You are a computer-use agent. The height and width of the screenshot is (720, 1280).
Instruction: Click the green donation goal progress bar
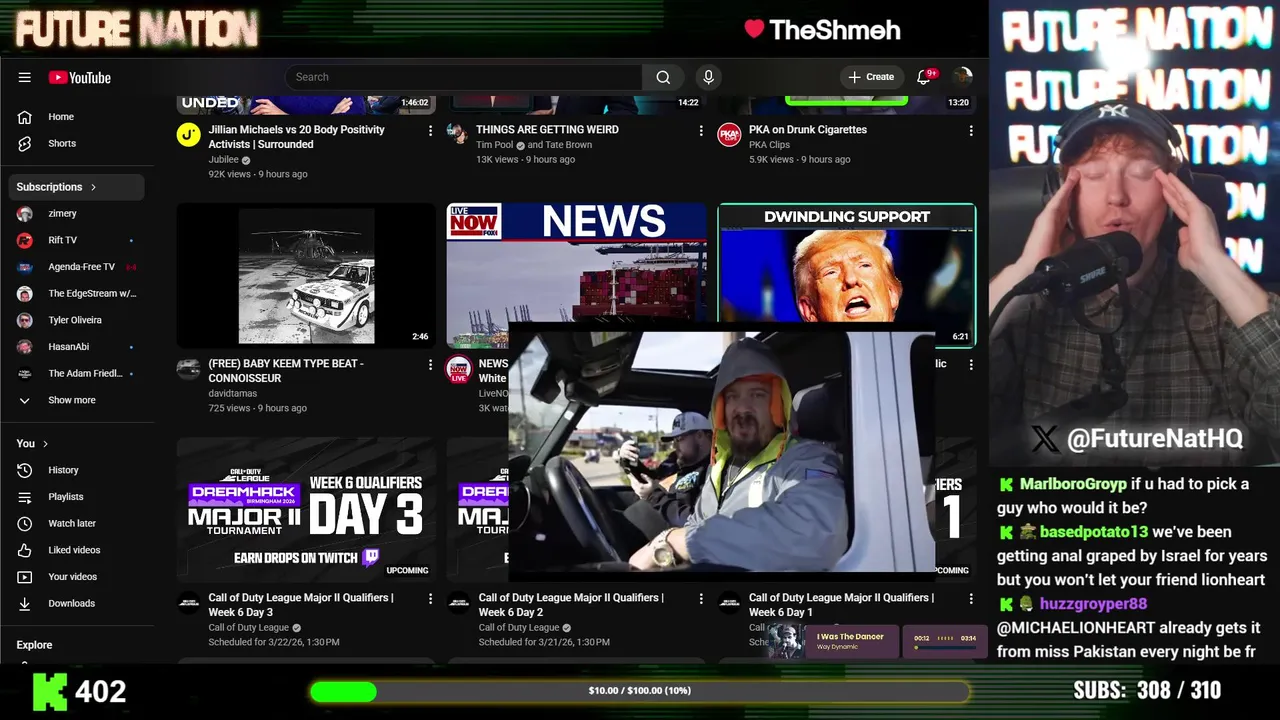click(640, 691)
